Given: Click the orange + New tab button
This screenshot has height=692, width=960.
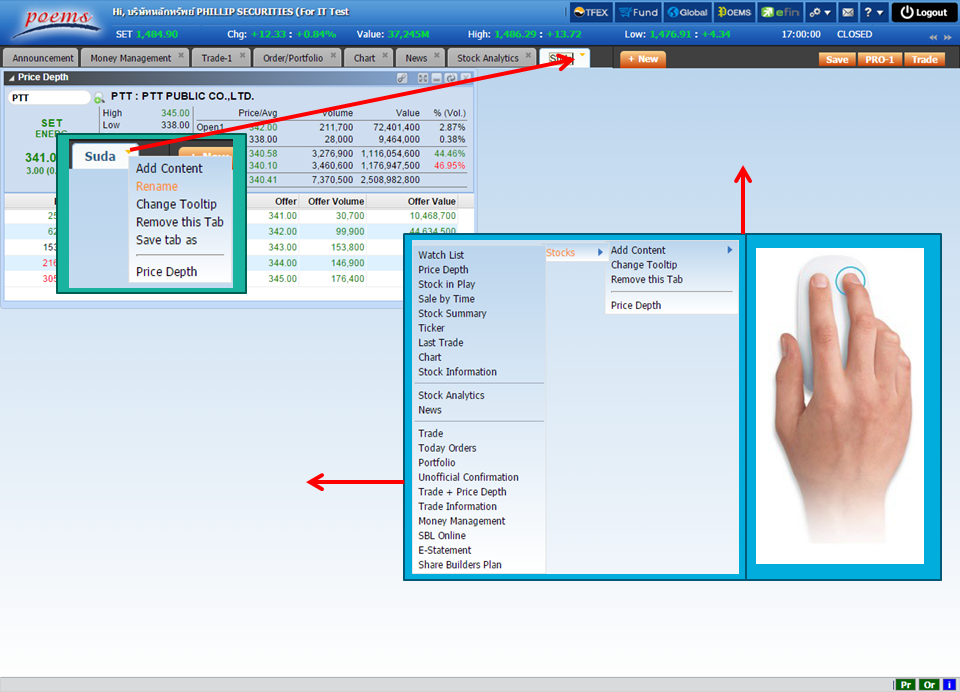Looking at the screenshot, I should tap(643, 59).
